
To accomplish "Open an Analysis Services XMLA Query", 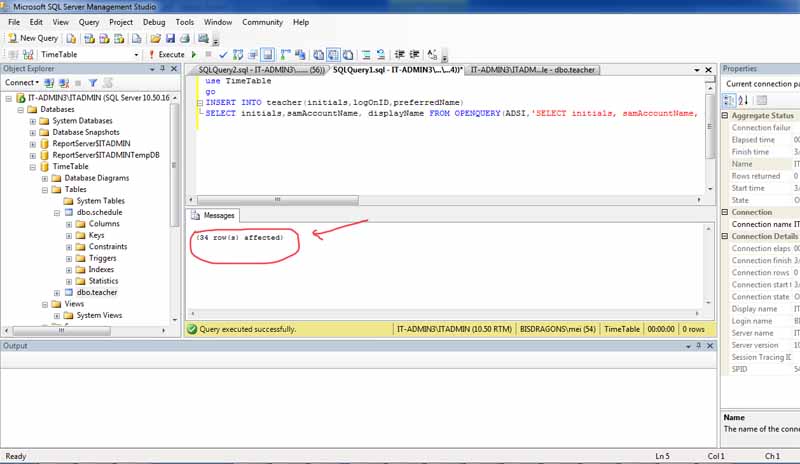I will (119, 38).
